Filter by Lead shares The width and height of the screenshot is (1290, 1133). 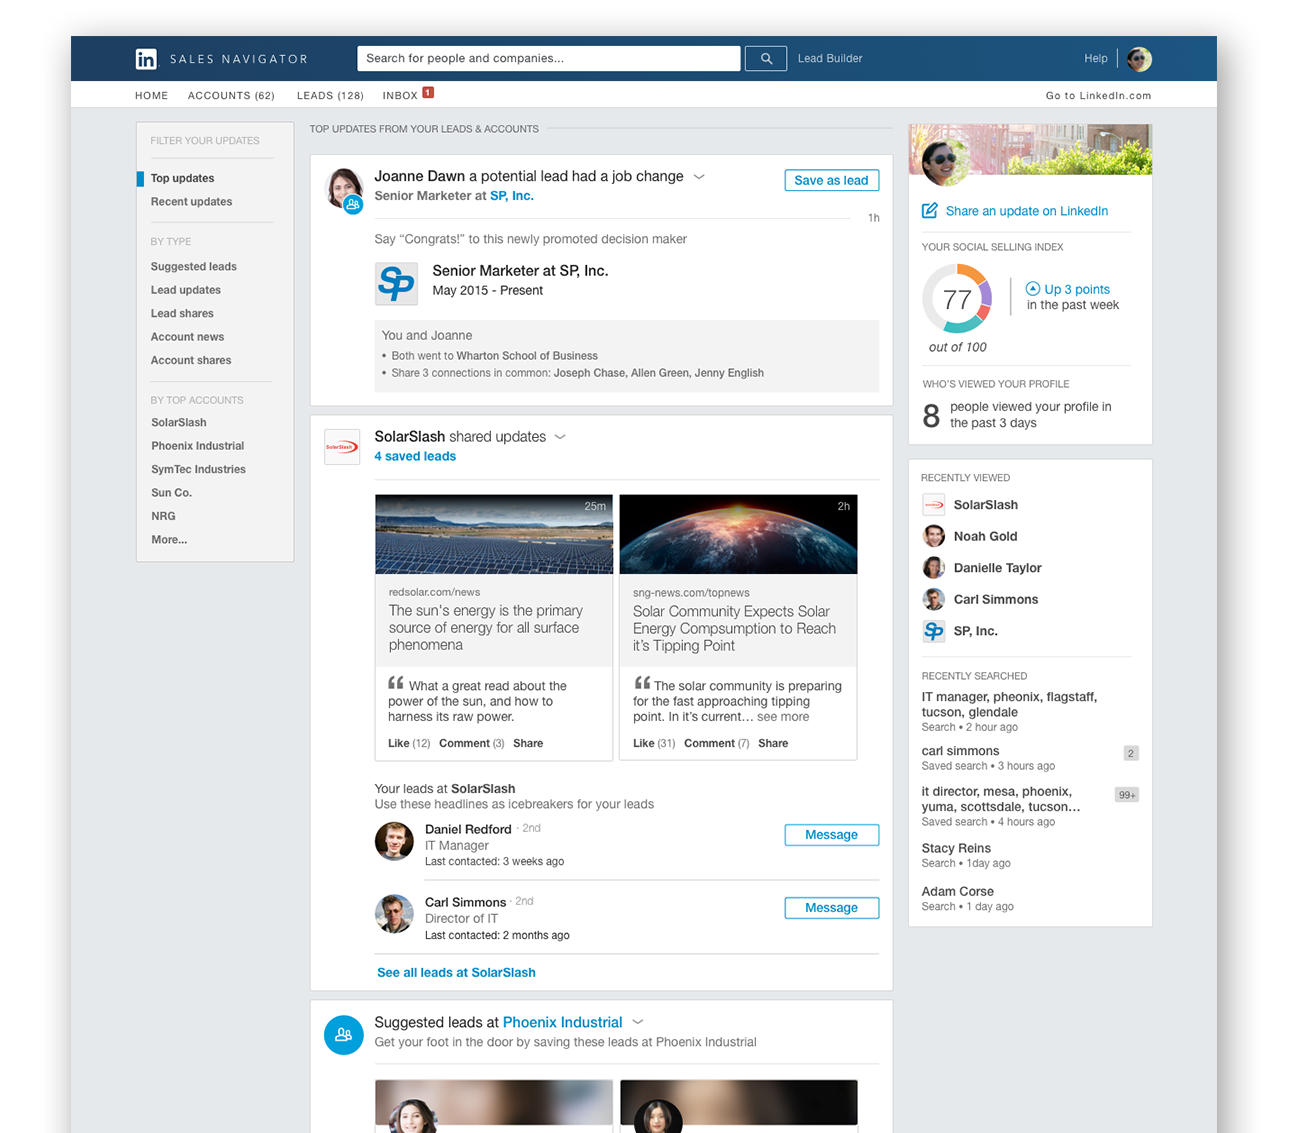click(x=182, y=314)
